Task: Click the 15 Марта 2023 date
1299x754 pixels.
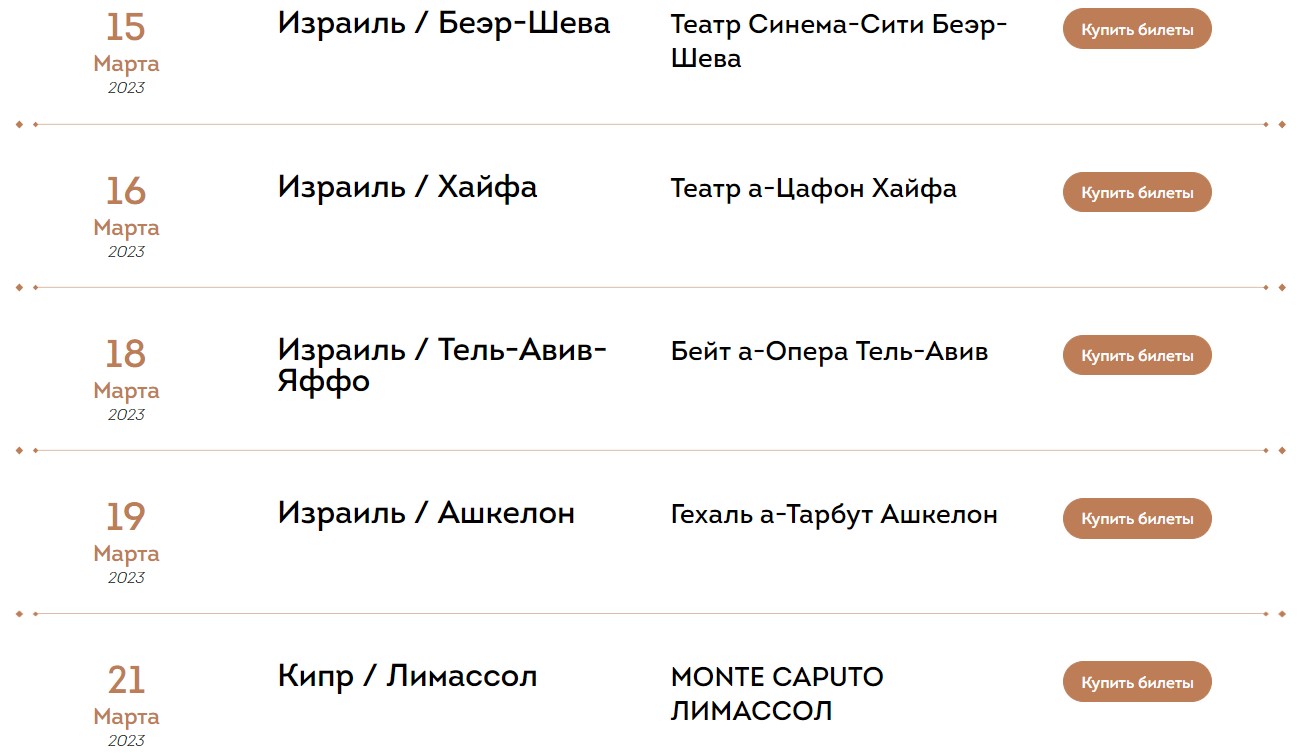Action: coord(126,52)
